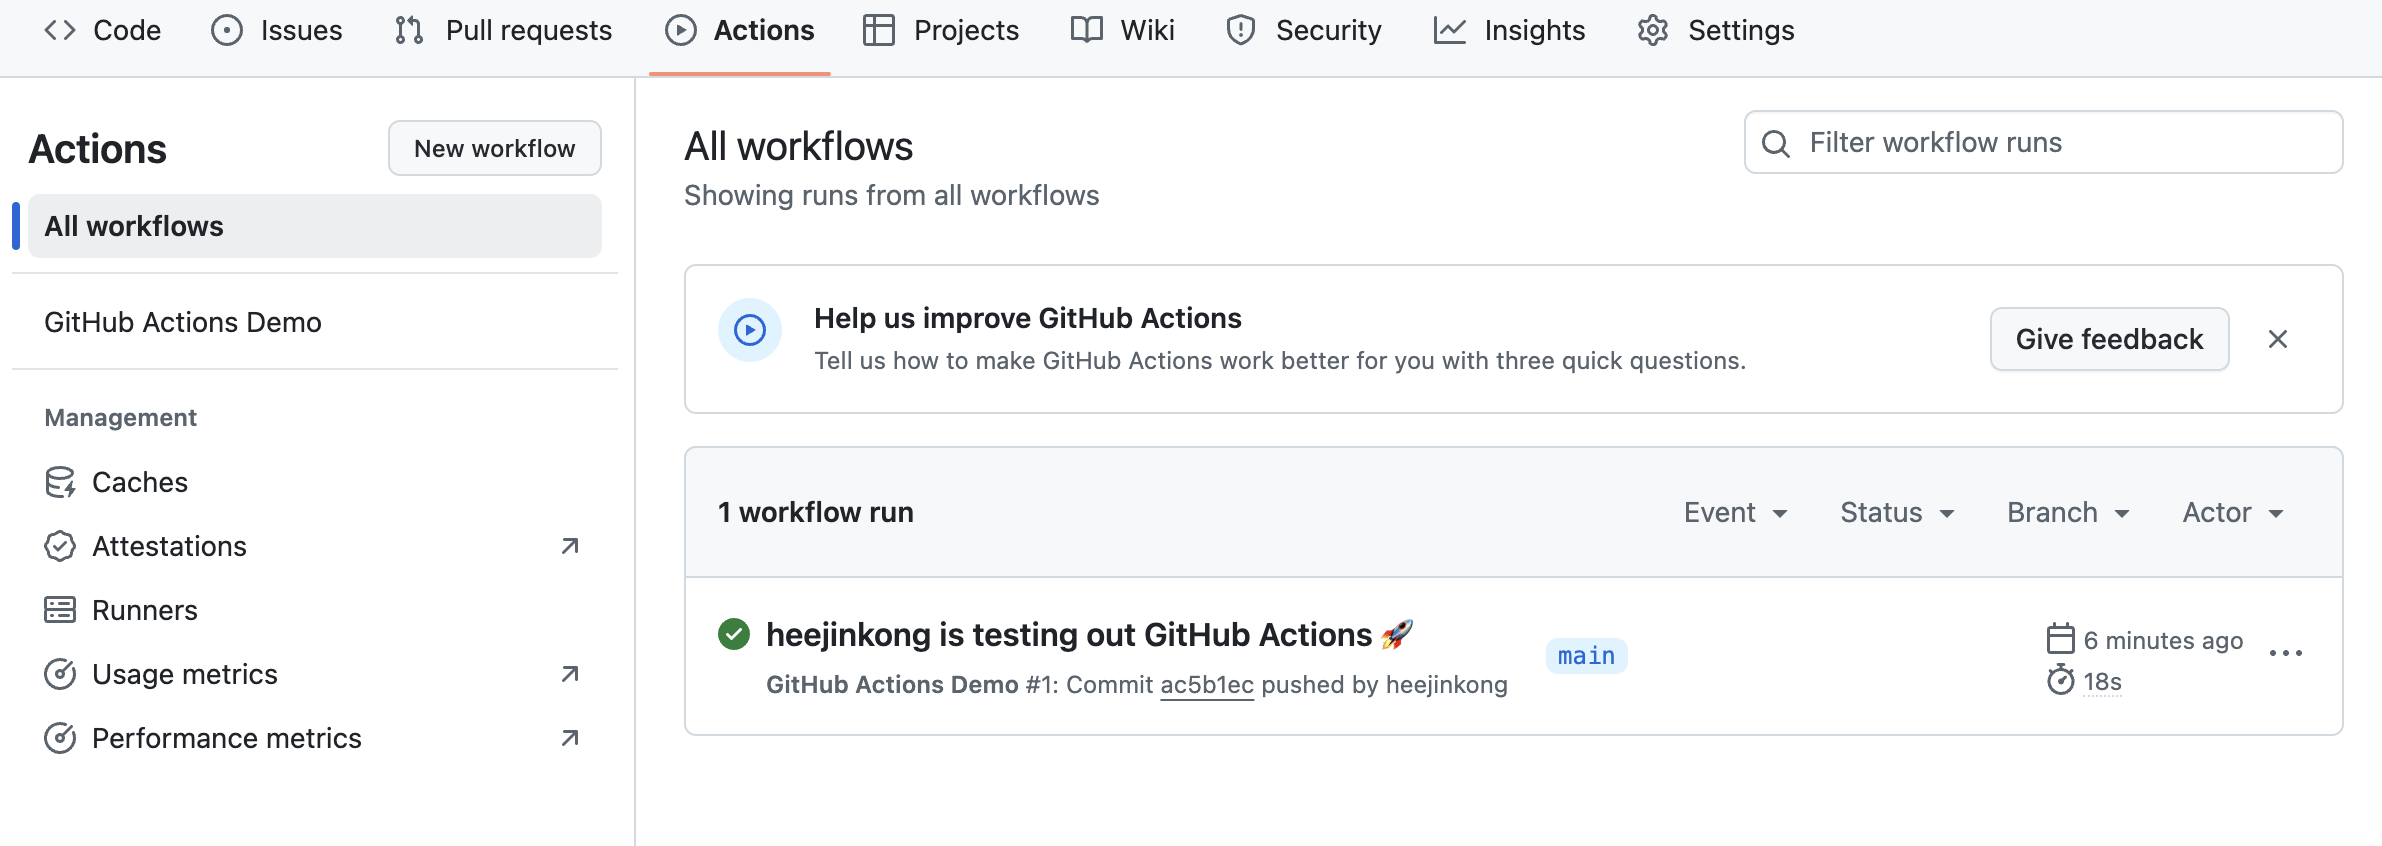Select the Actions tab
Screen dimensions: 2382x846
[740, 30]
